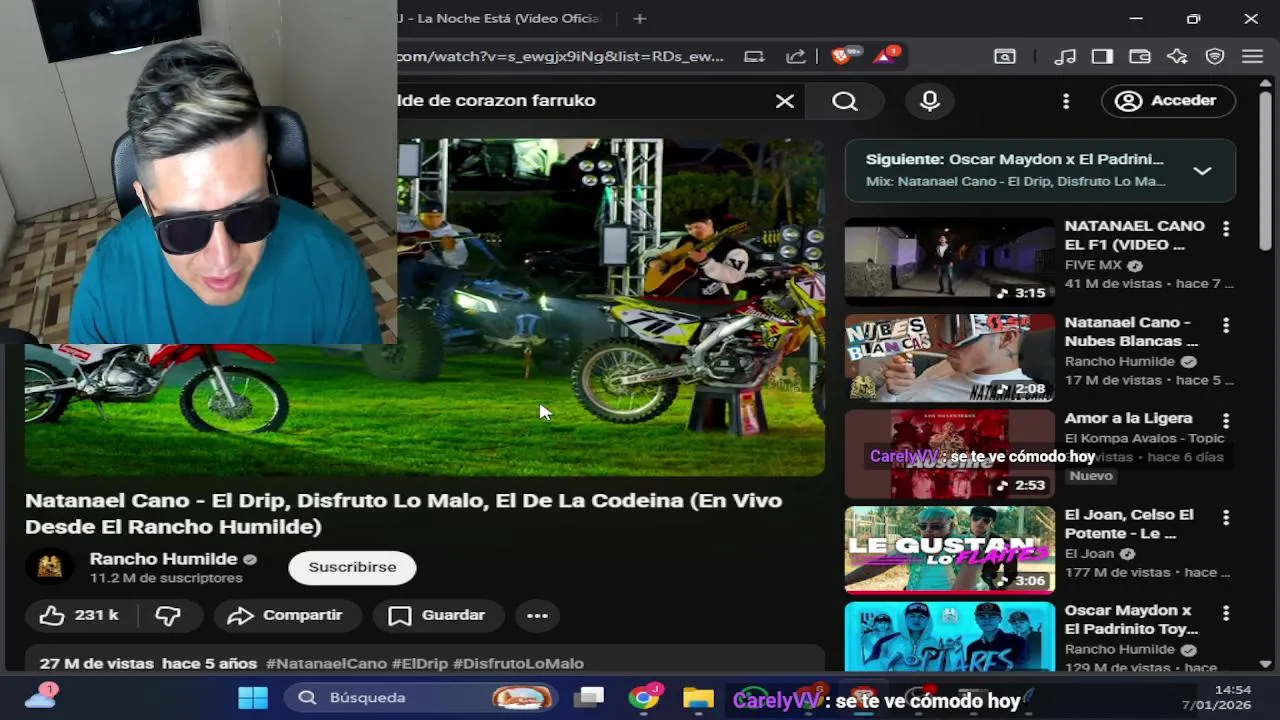1280x720 pixels.
Task: Open more actions for the video
Action: coord(537,615)
